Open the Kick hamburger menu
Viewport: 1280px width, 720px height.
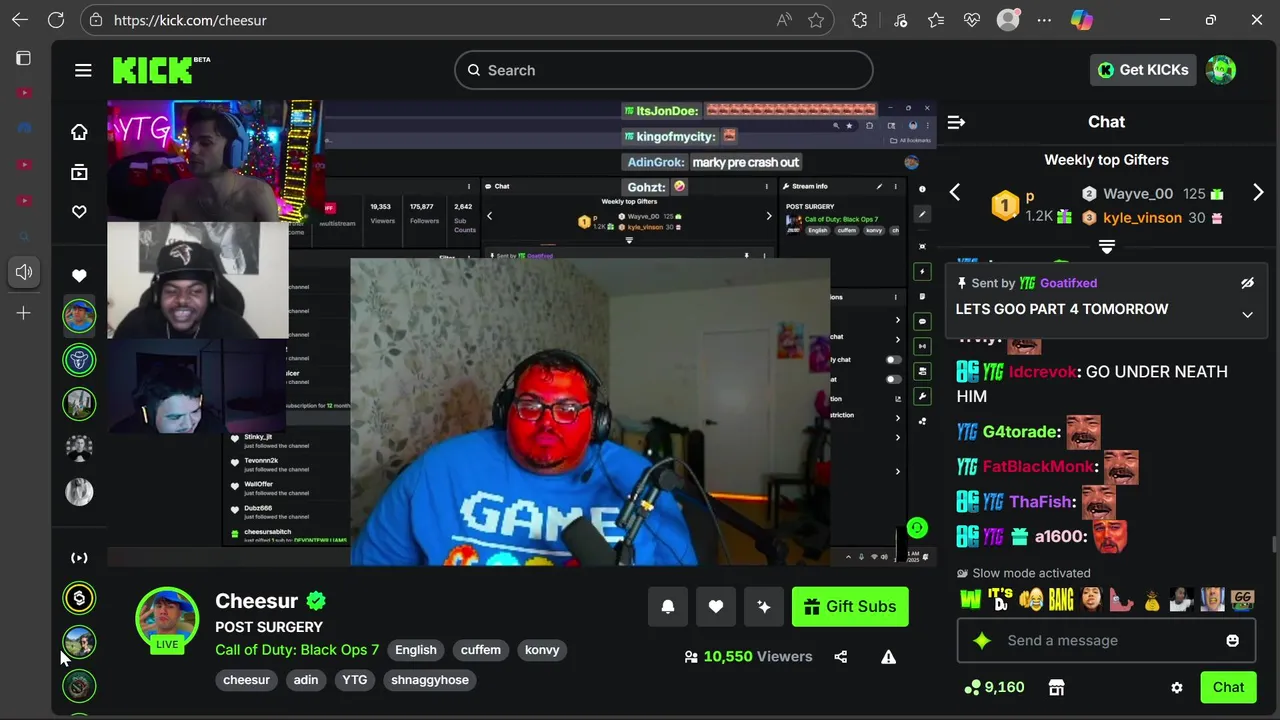click(83, 70)
